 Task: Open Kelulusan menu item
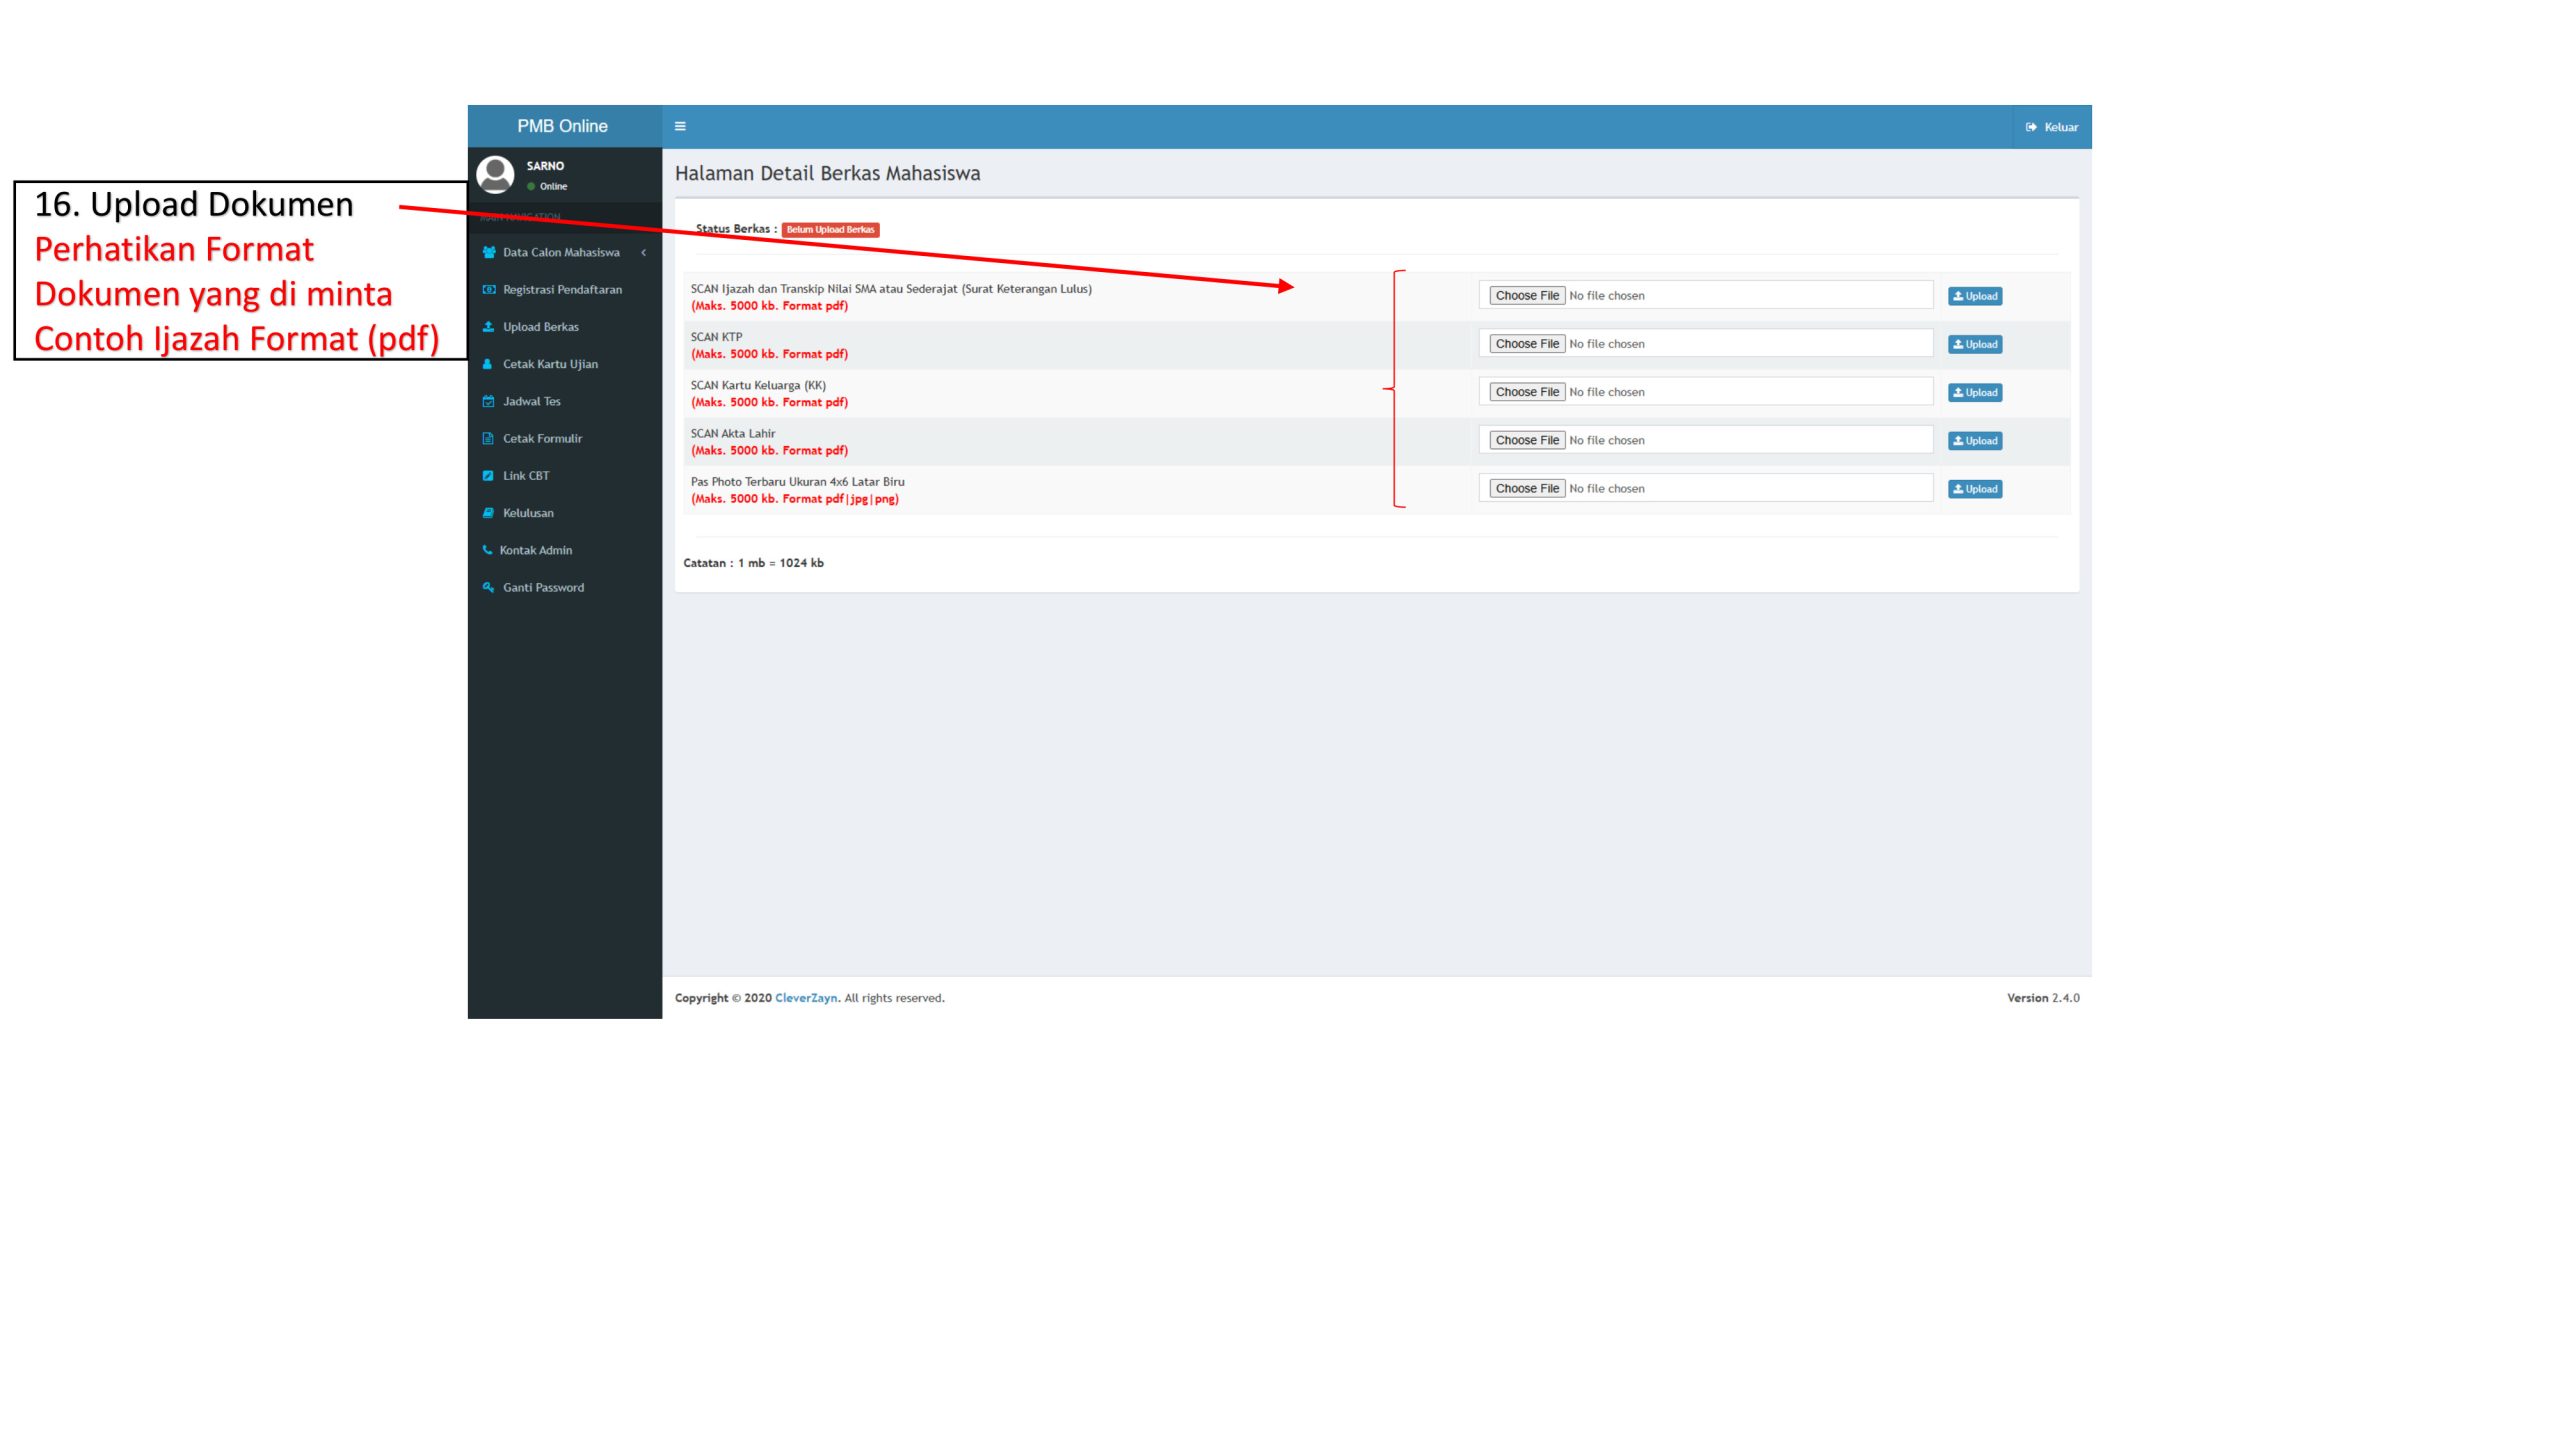pyautogui.click(x=528, y=513)
